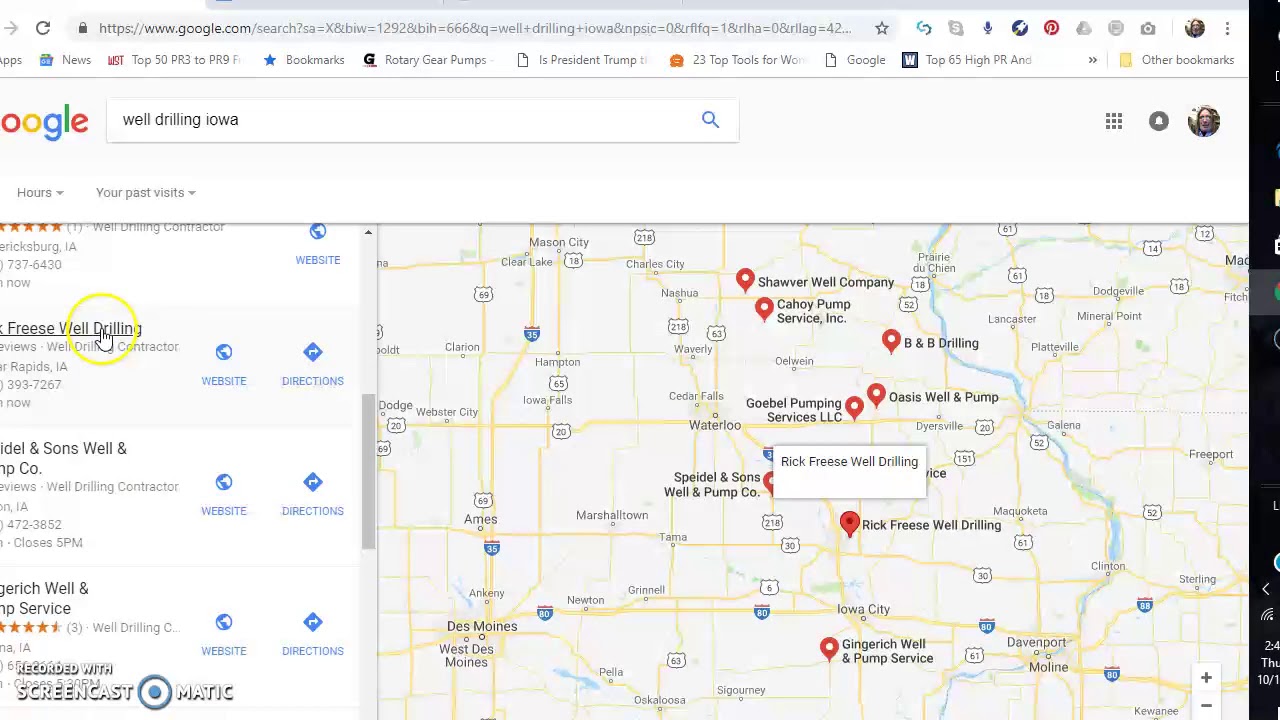Click the Goebel Pumping Services map pin

854,406
